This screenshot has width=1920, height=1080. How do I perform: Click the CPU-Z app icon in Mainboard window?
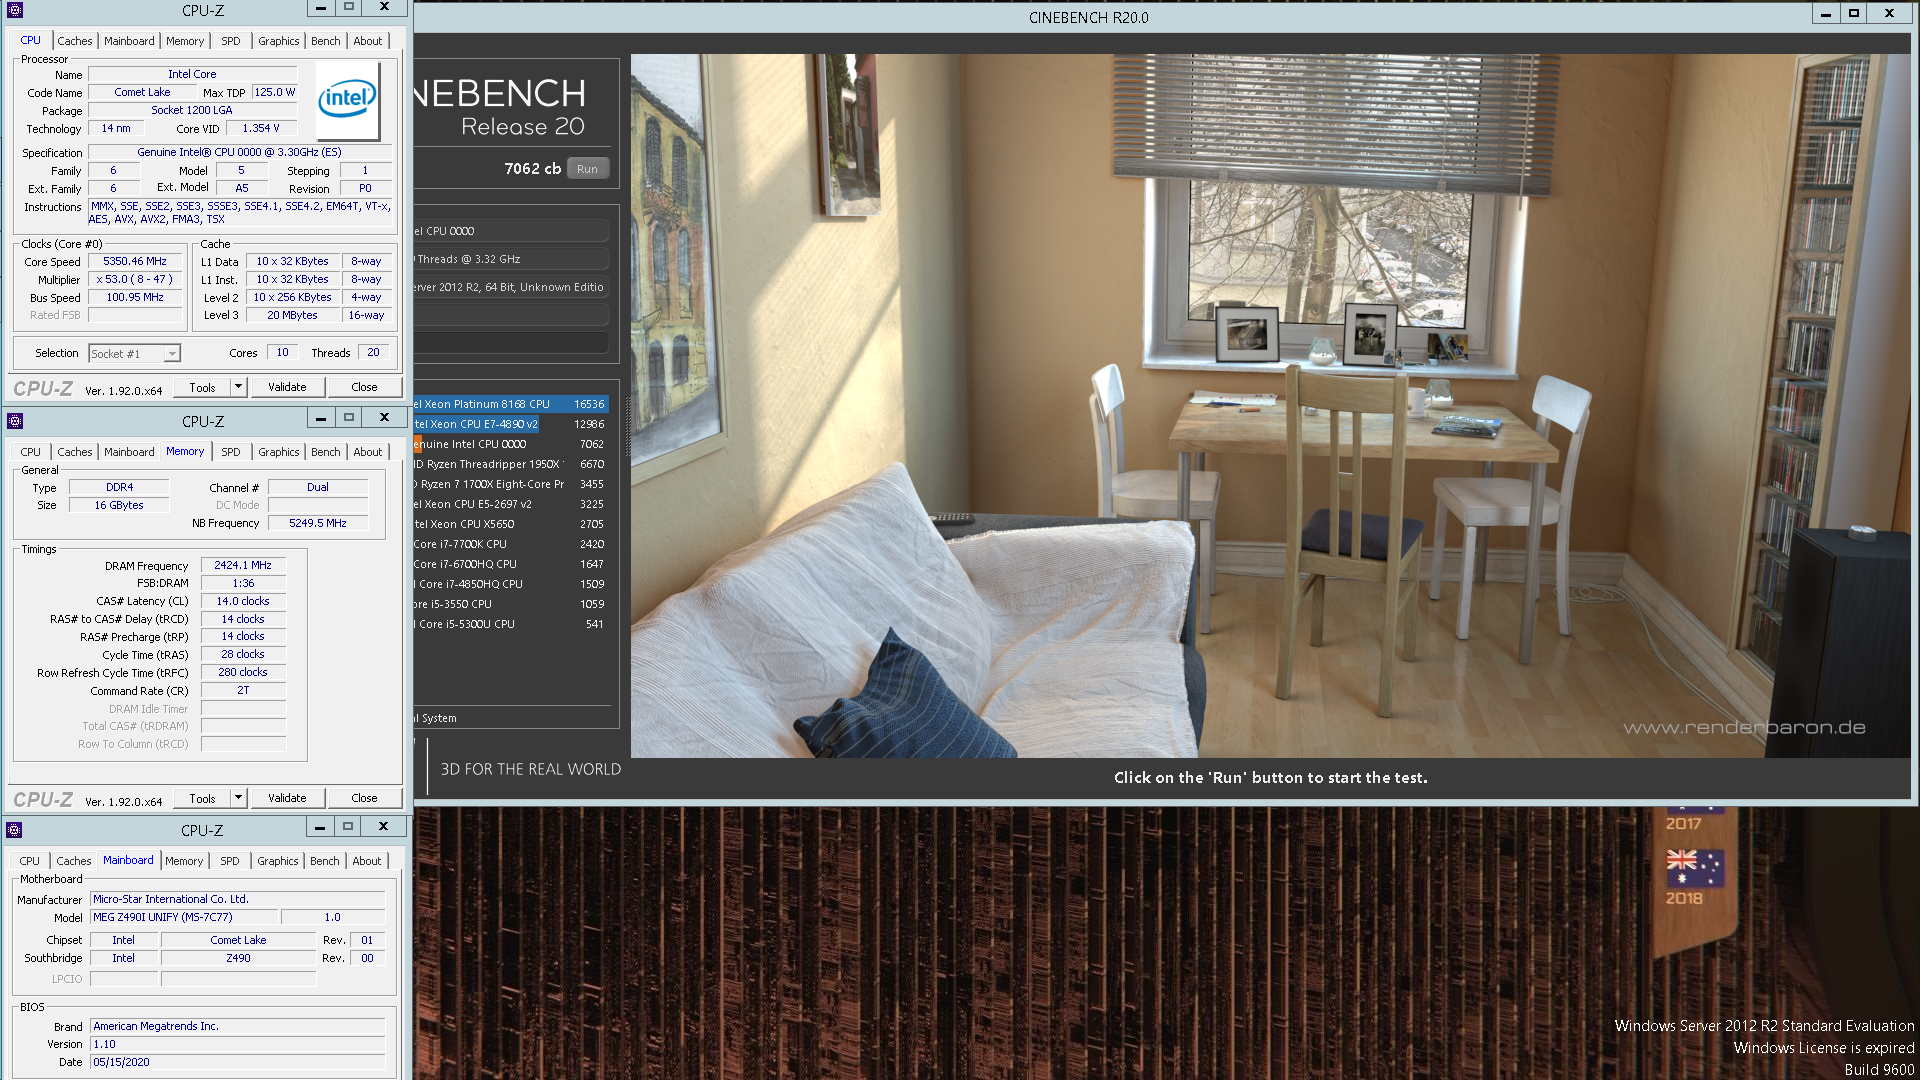click(14, 829)
